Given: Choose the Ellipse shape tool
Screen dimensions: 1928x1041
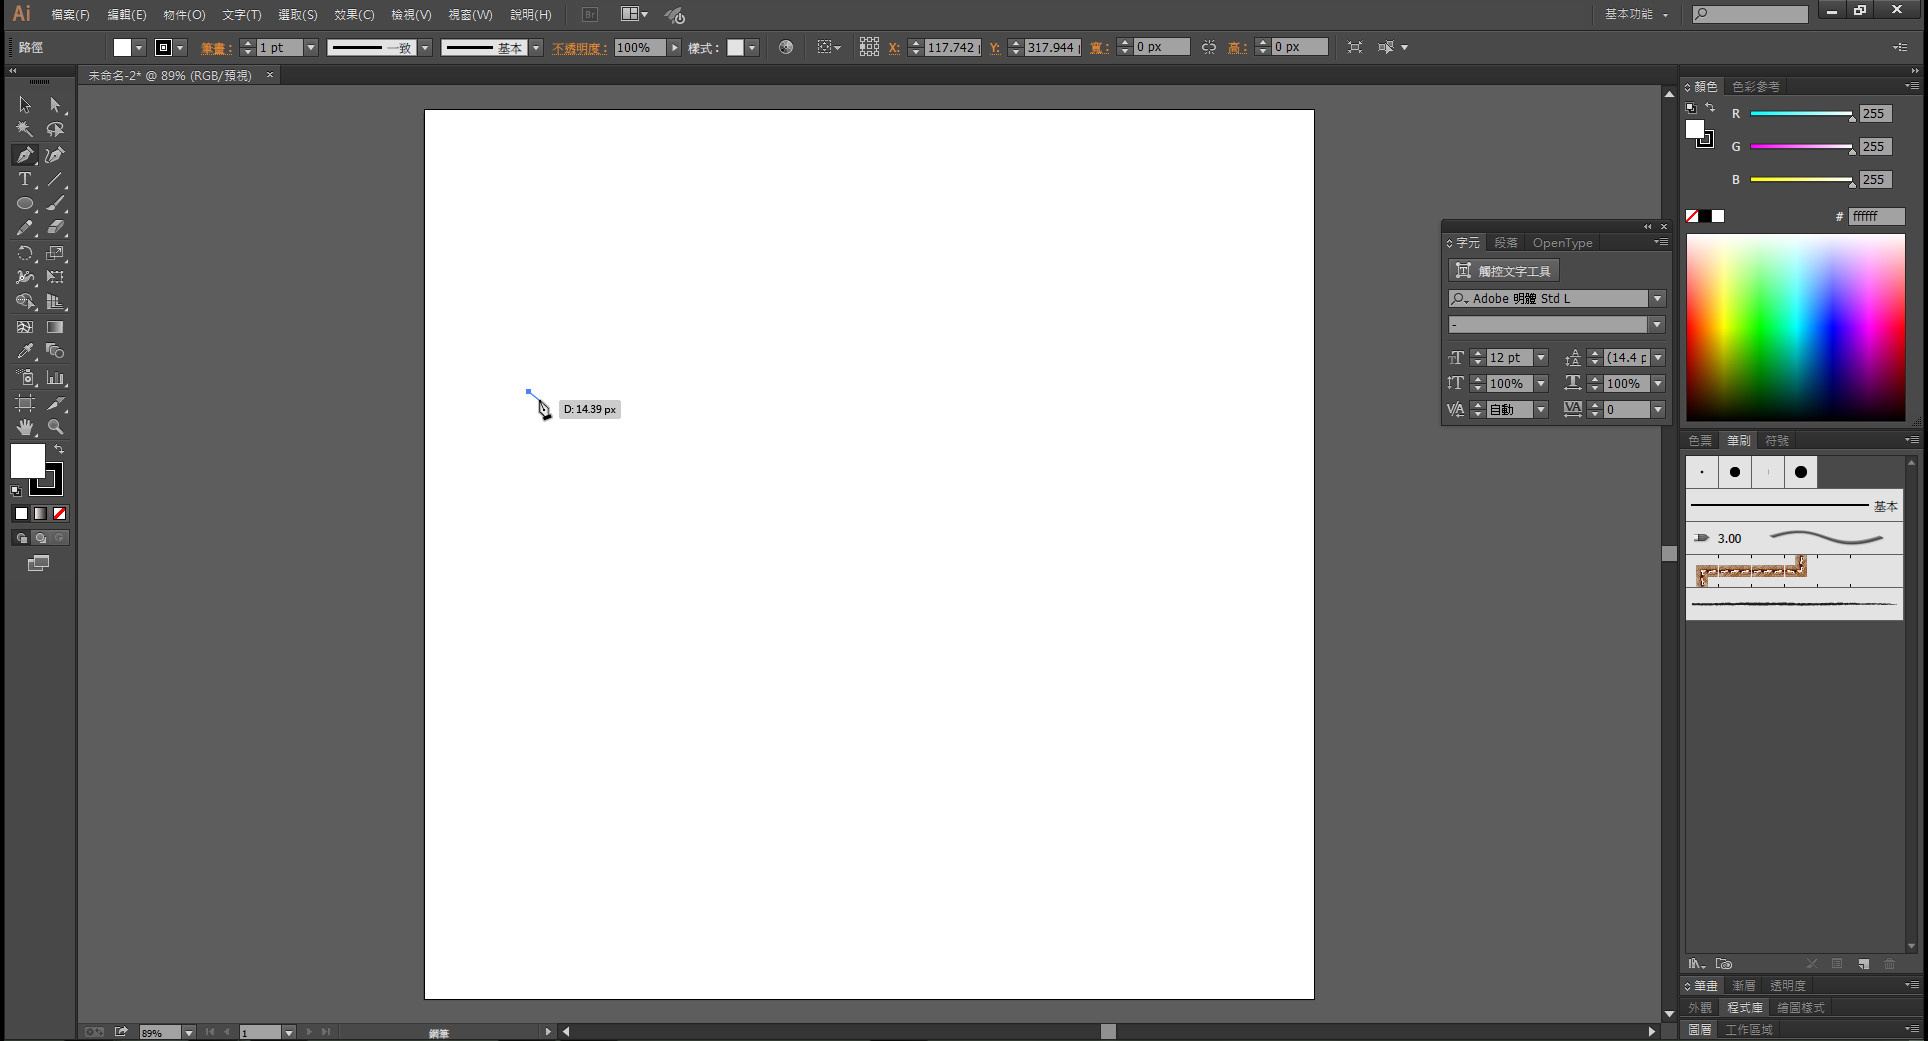Looking at the screenshot, I should pos(25,204).
